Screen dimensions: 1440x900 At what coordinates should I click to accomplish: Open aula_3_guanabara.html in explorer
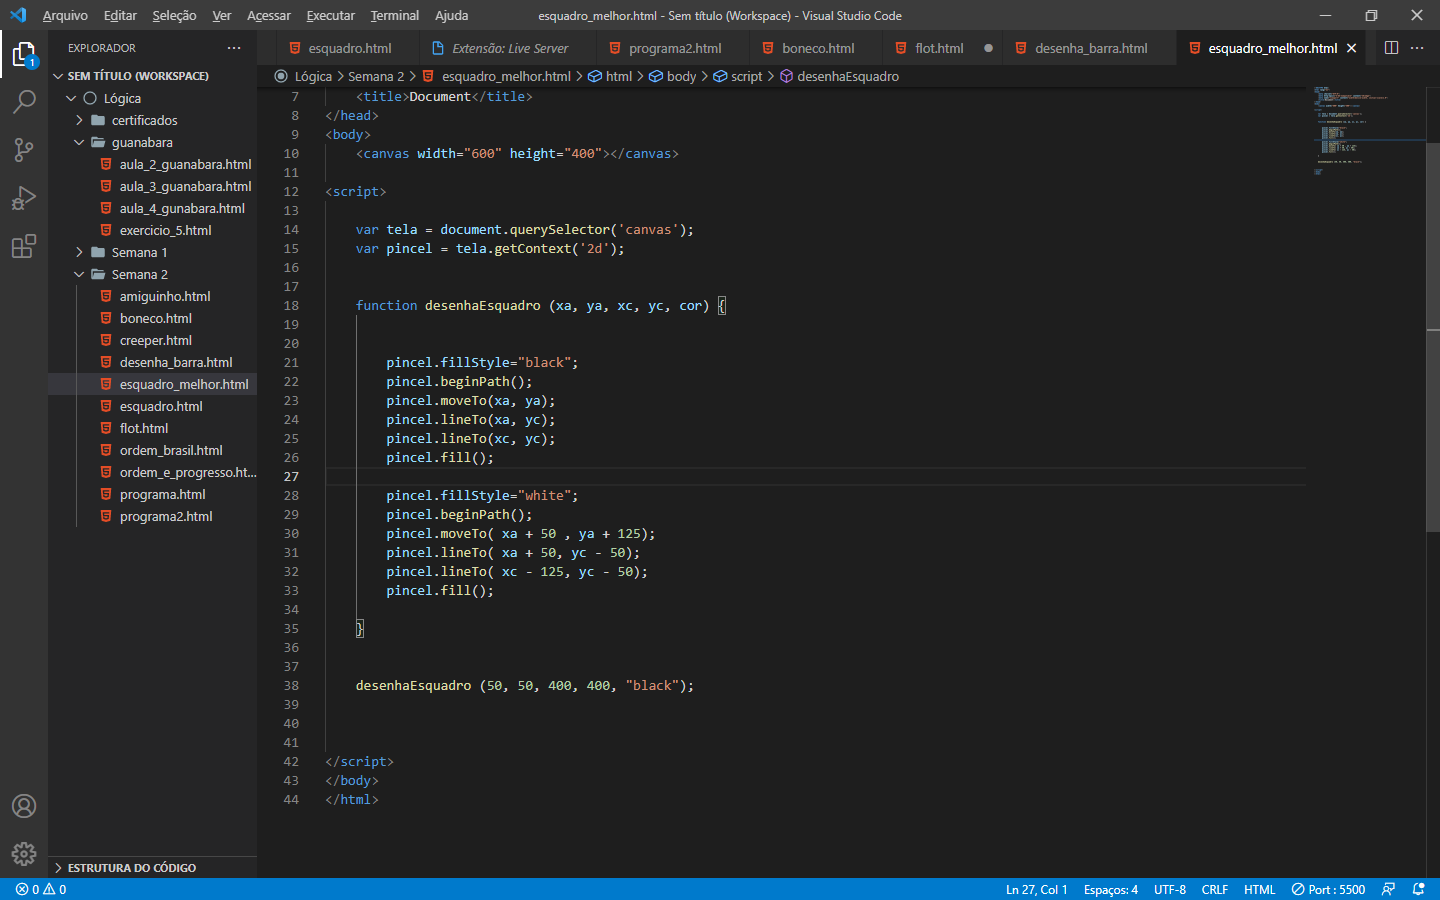185,186
